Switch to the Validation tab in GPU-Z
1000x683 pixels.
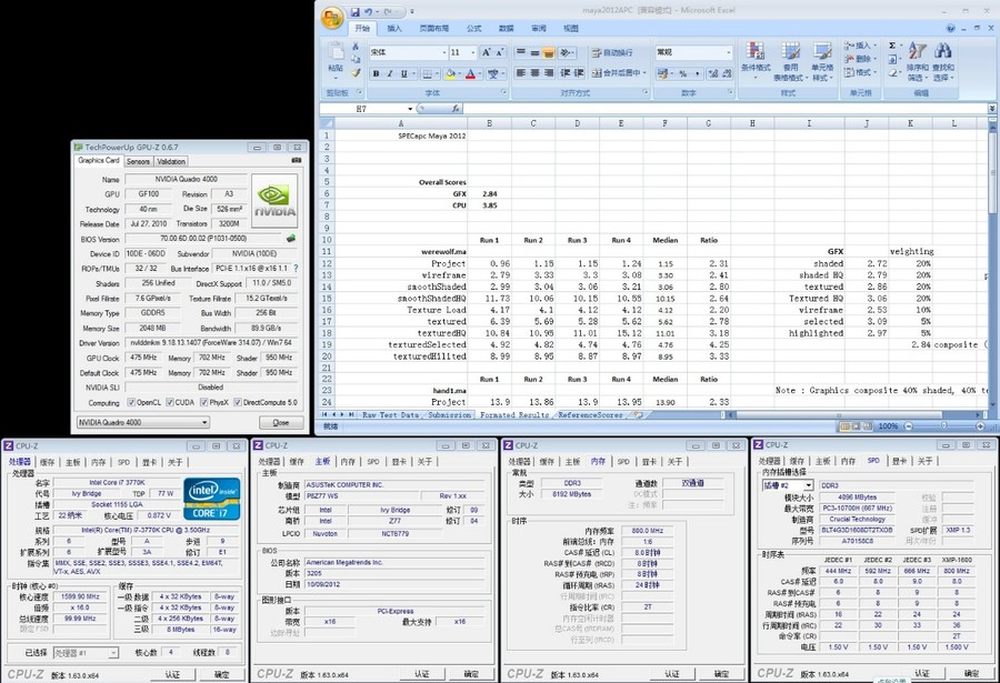[171, 162]
